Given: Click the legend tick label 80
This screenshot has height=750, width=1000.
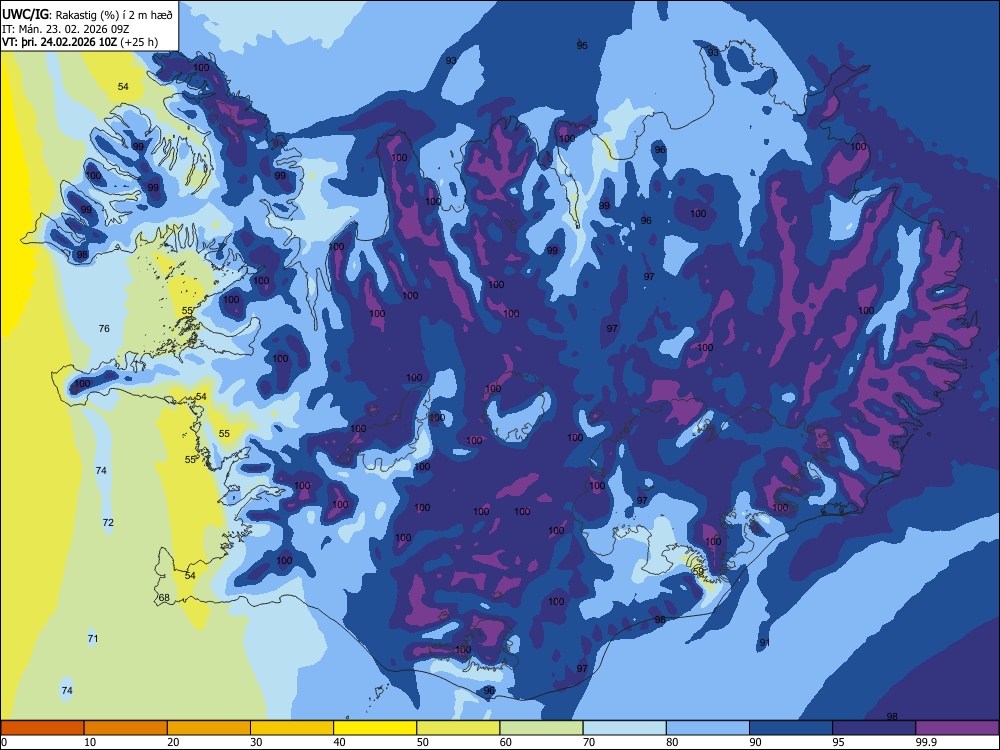Looking at the screenshot, I should [x=672, y=742].
